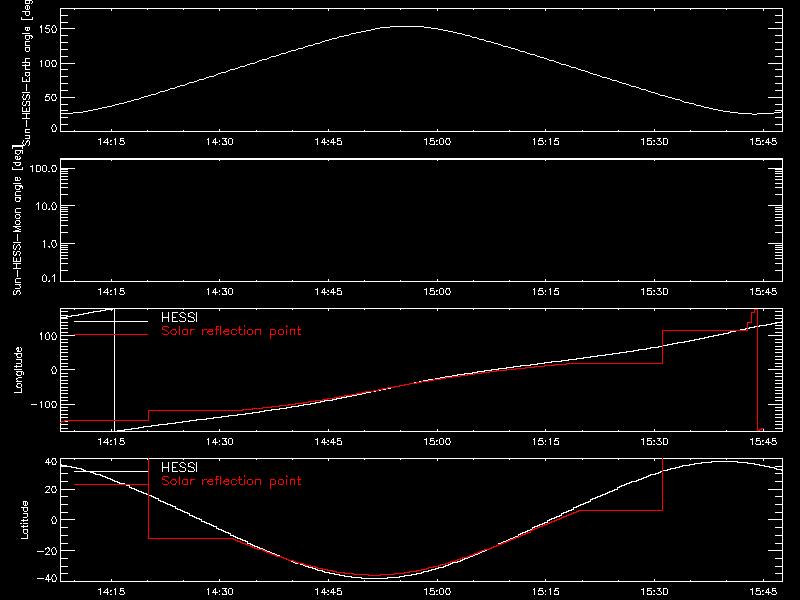
Task: Click the "0" tick on Longitude axis
Action: tap(54, 370)
